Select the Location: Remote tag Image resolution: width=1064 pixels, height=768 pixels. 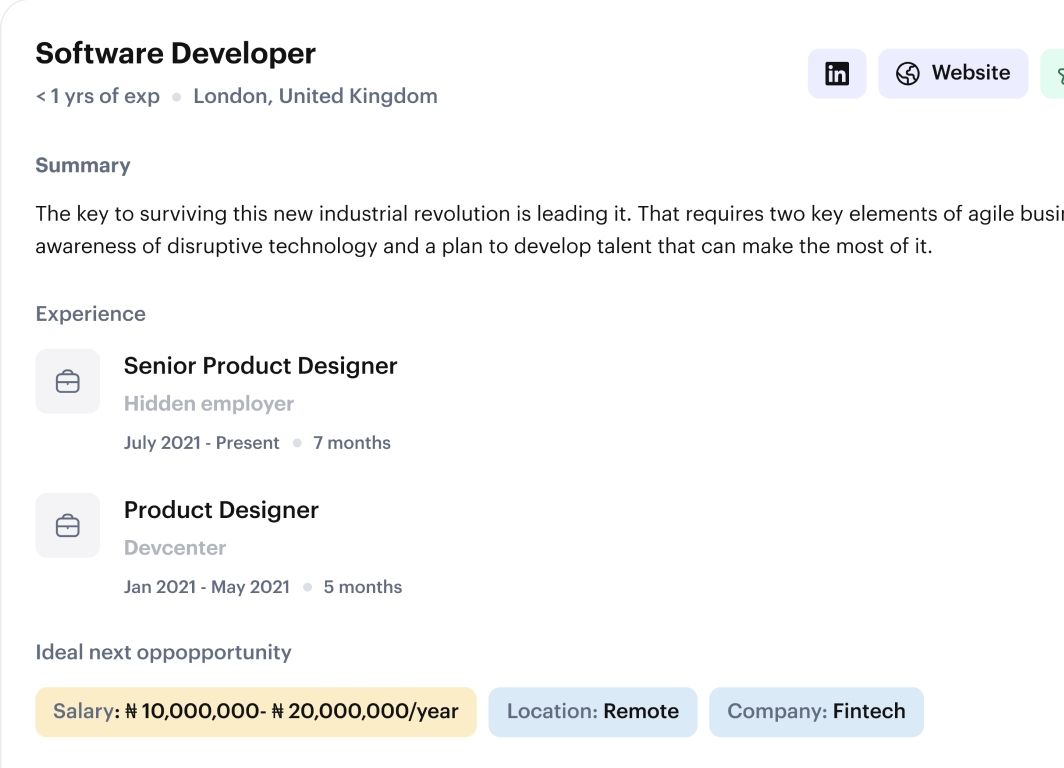point(592,712)
